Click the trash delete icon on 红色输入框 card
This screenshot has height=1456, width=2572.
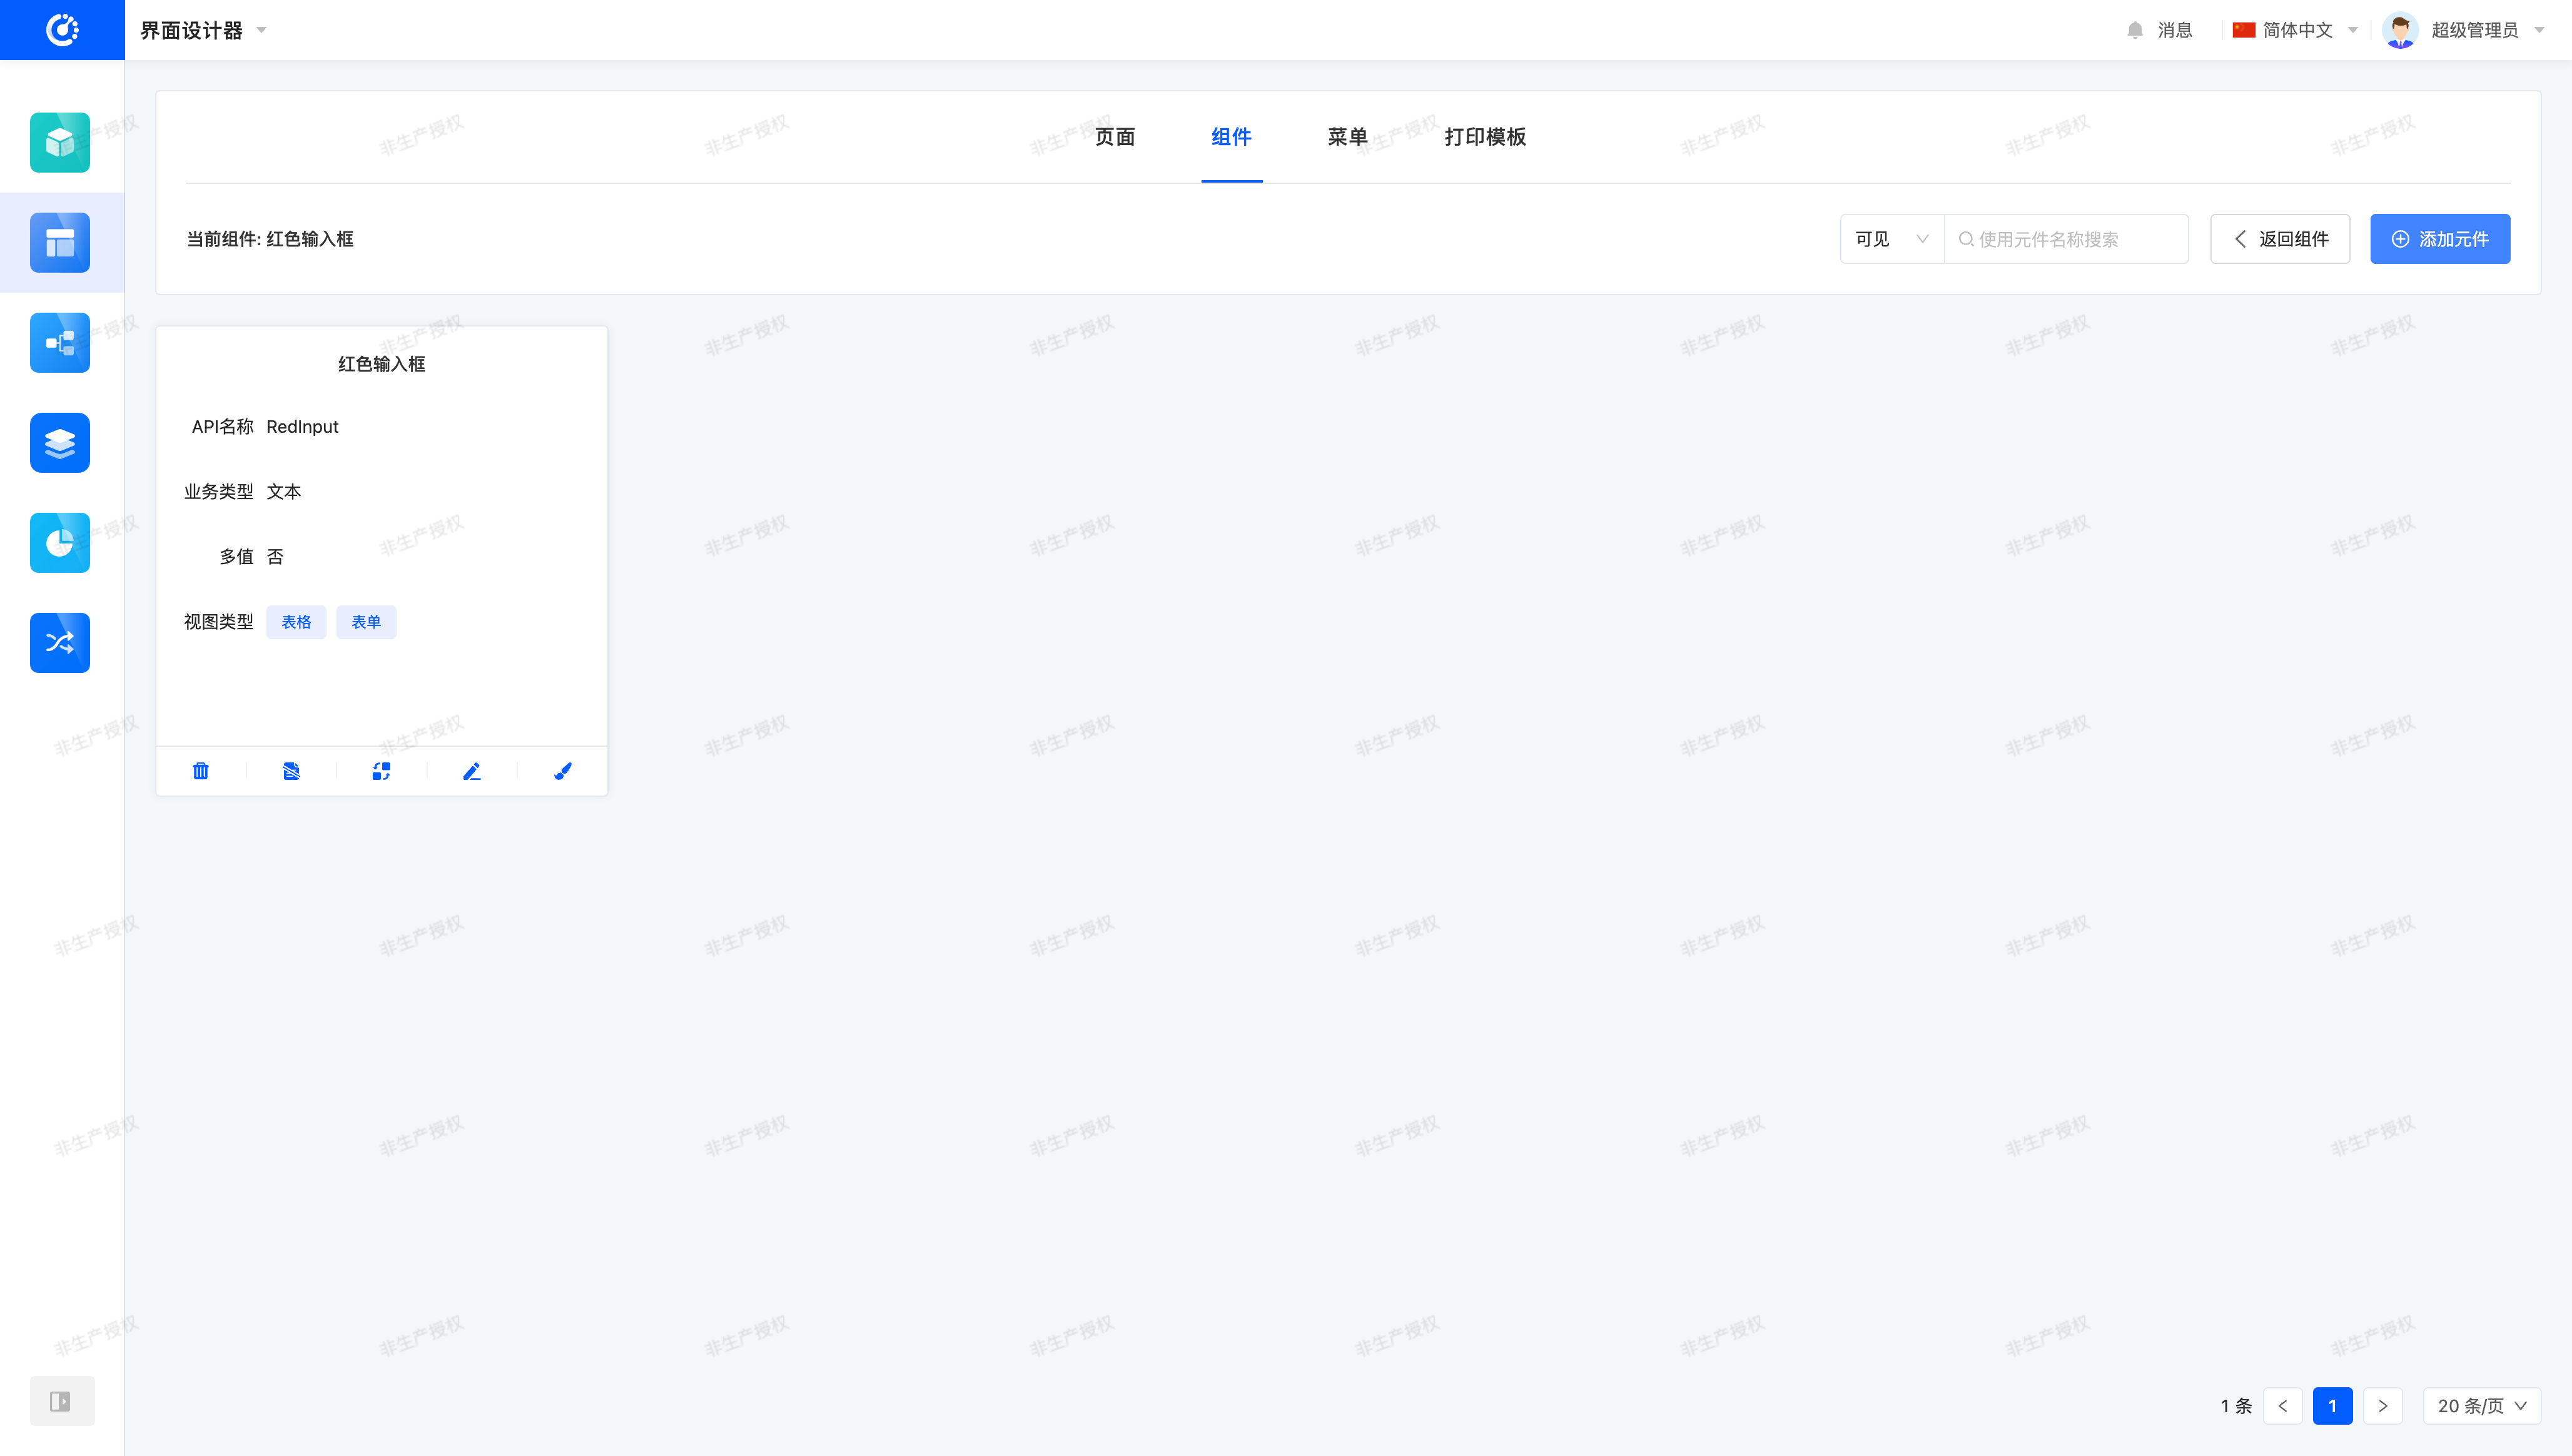pyautogui.click(x=201, y=771)
